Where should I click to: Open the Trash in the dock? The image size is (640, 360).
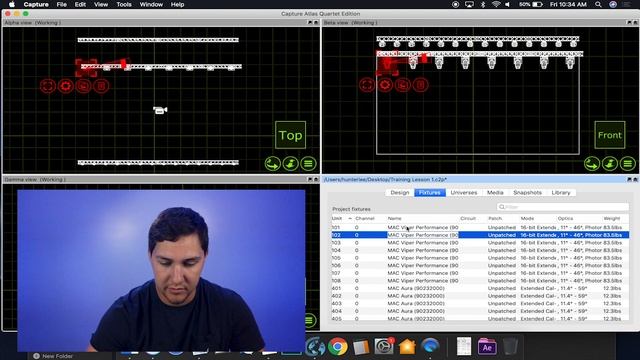point(510,347)
